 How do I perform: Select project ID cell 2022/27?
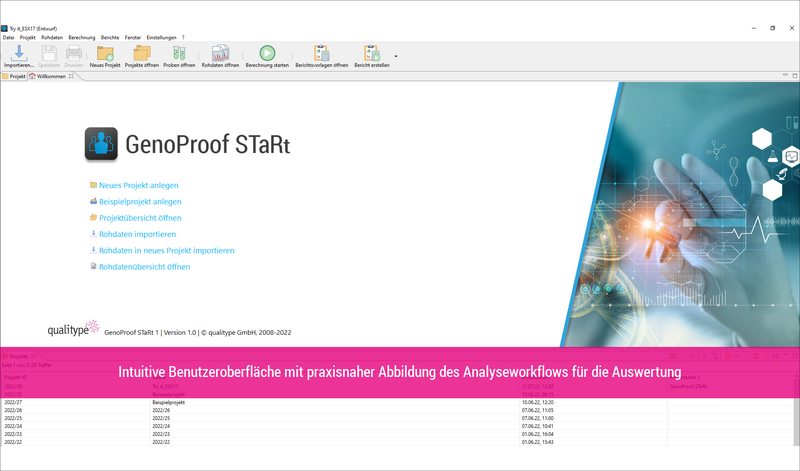[13, 402]
